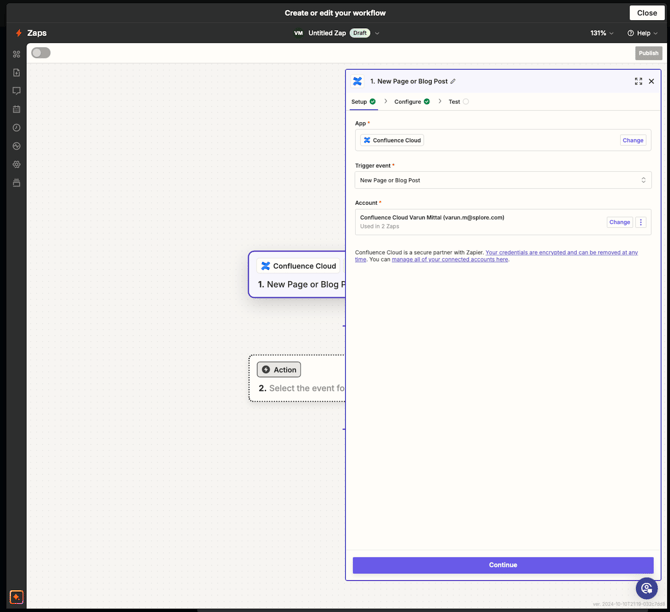Click the VM avatar badge
The width and height of the screenshot is (670, 612).
pos(298,33)
